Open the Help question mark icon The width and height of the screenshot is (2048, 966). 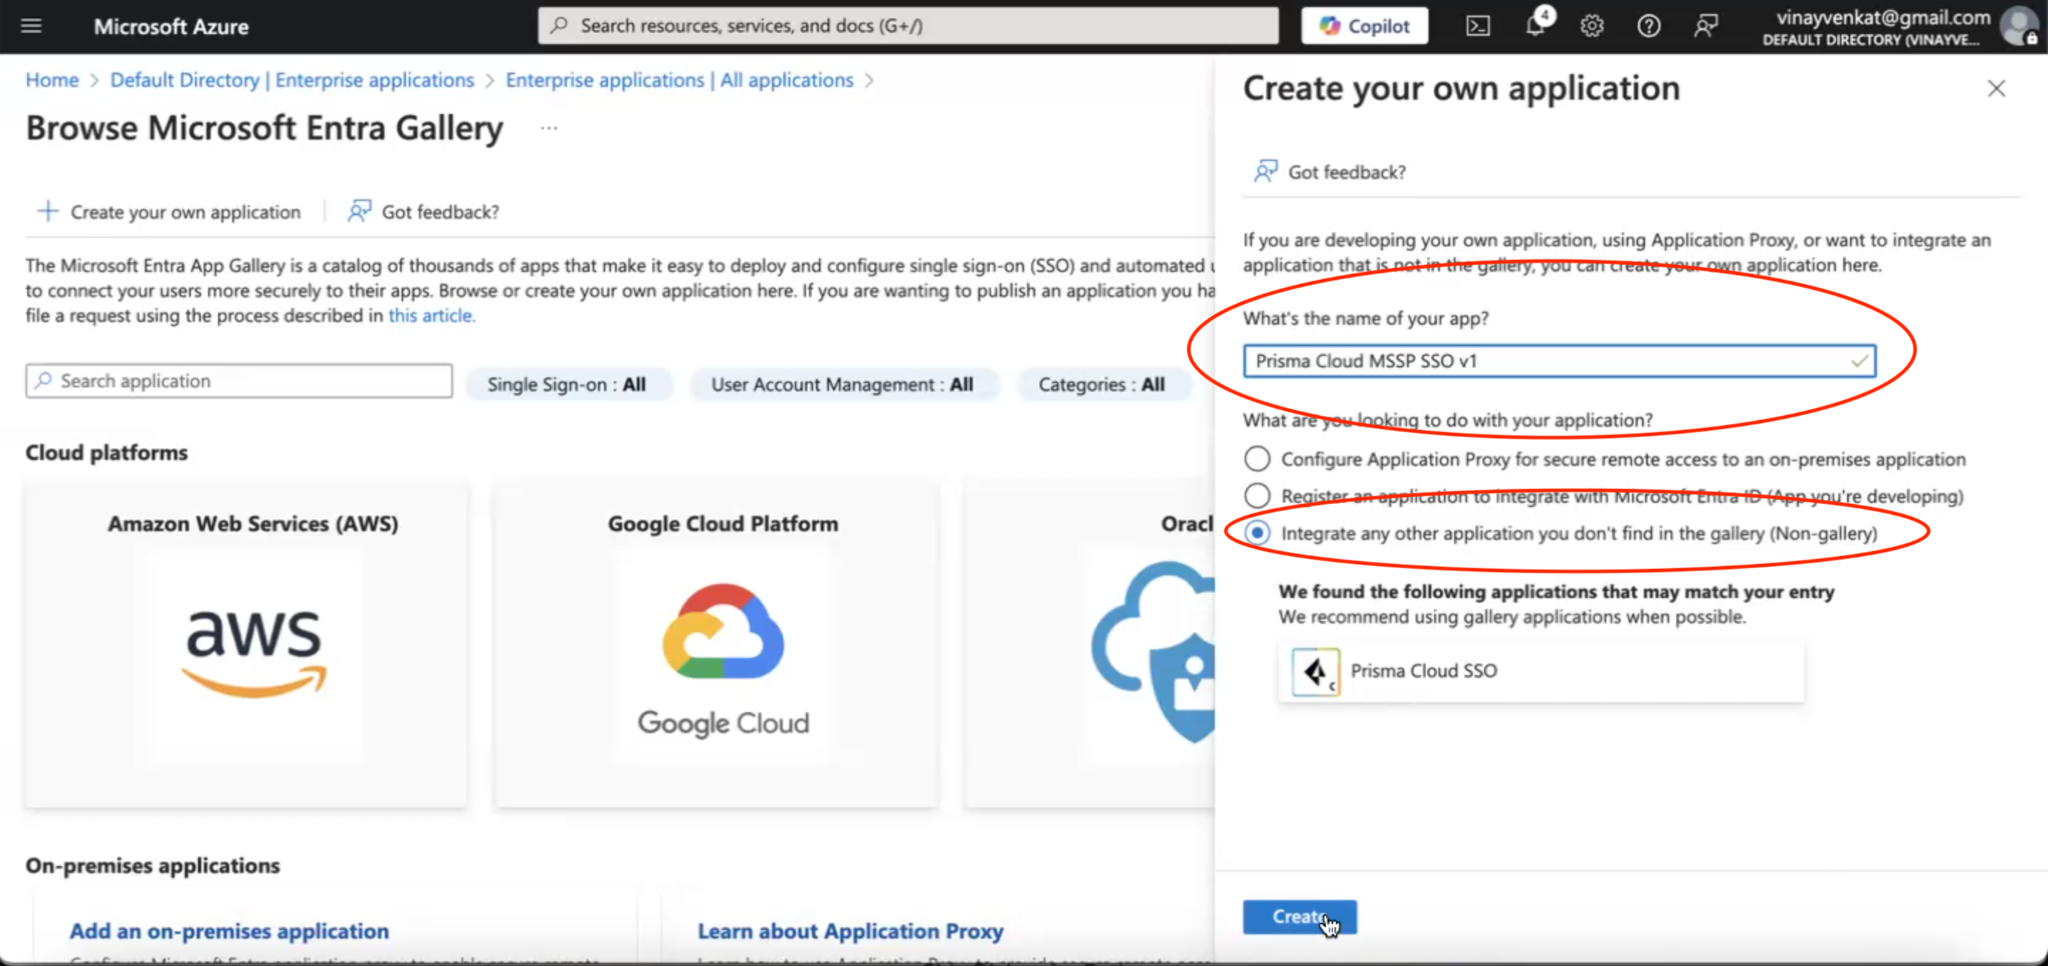coord(1649,26)
